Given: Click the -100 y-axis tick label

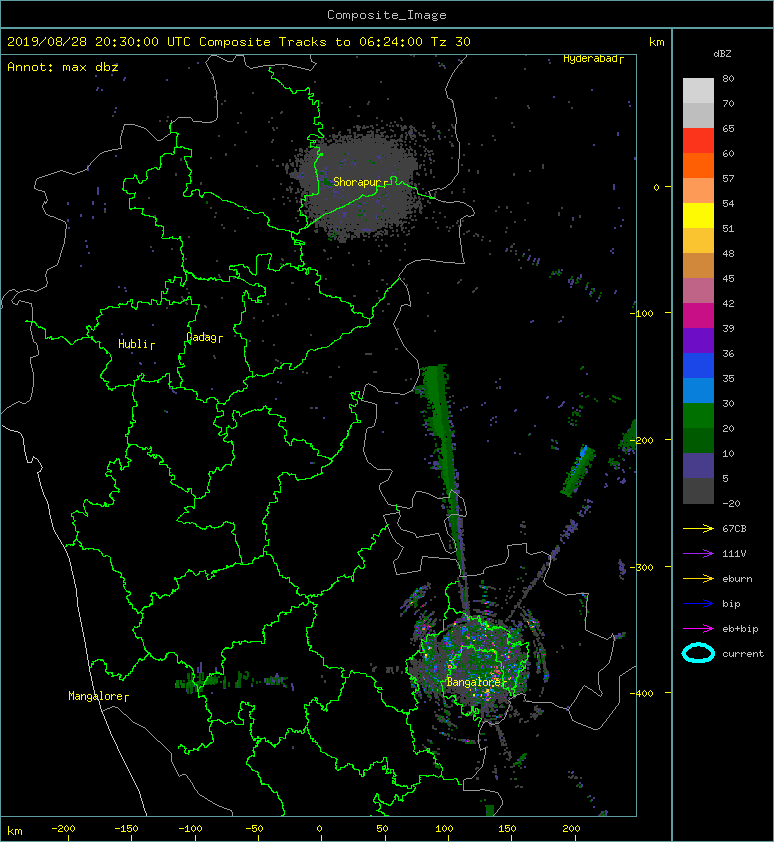Looking at the screenshot, I should click(x=642, y=314).
